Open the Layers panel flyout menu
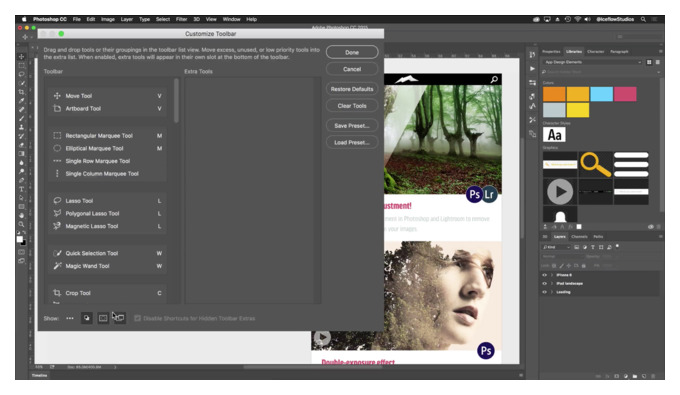This screenshot has width=680, height=395. coord(660,237)
